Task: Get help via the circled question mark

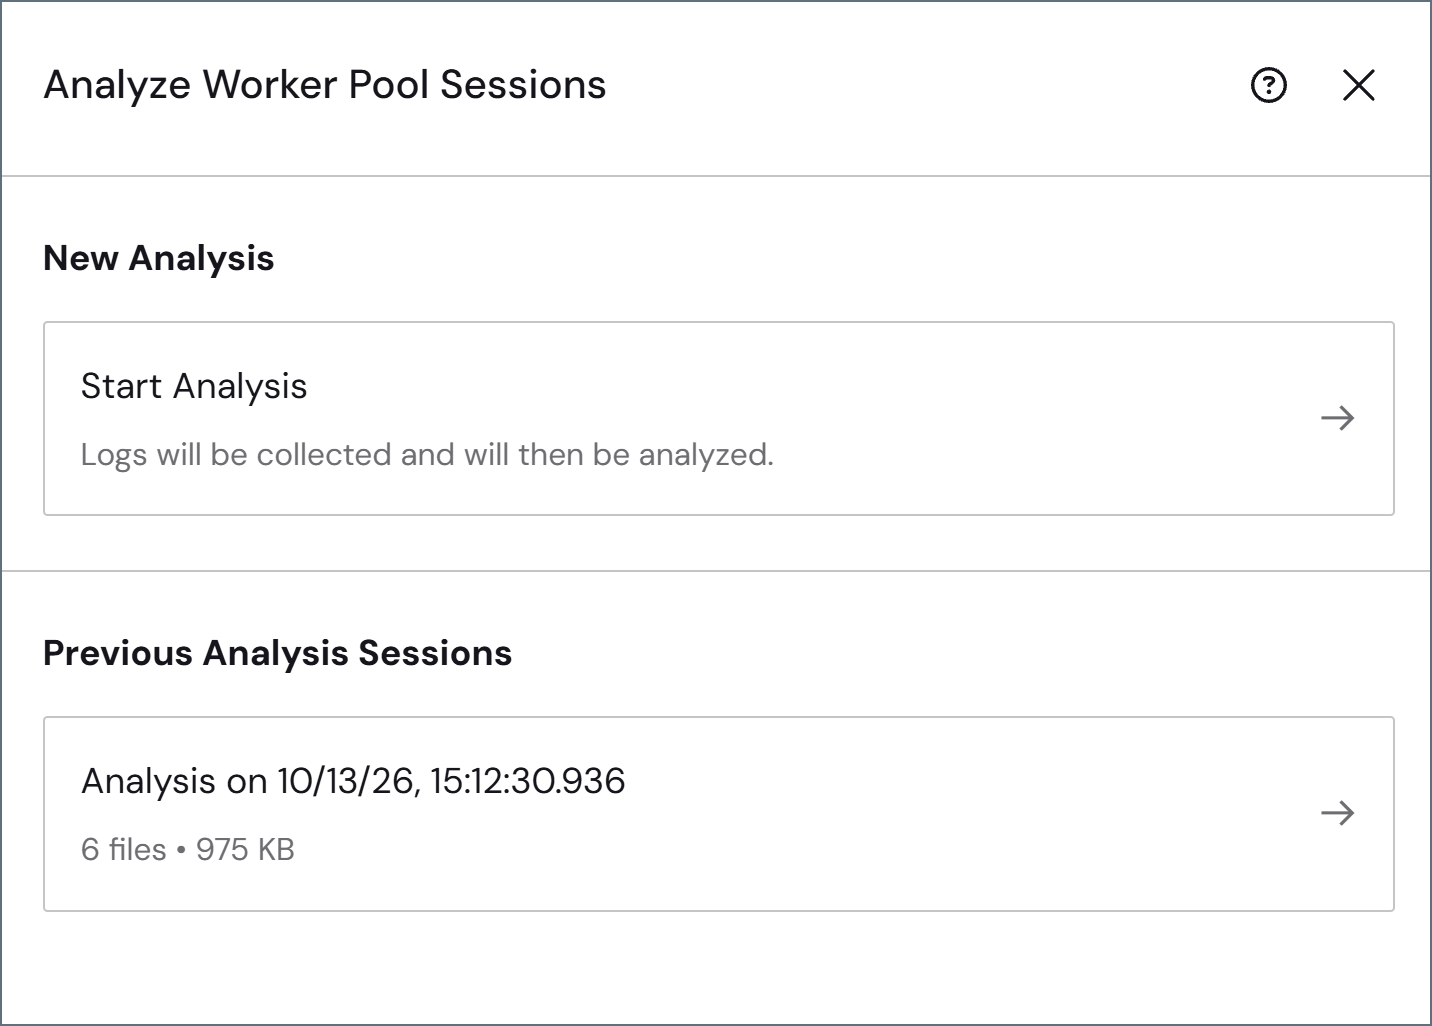Action: click(1269, 85)
